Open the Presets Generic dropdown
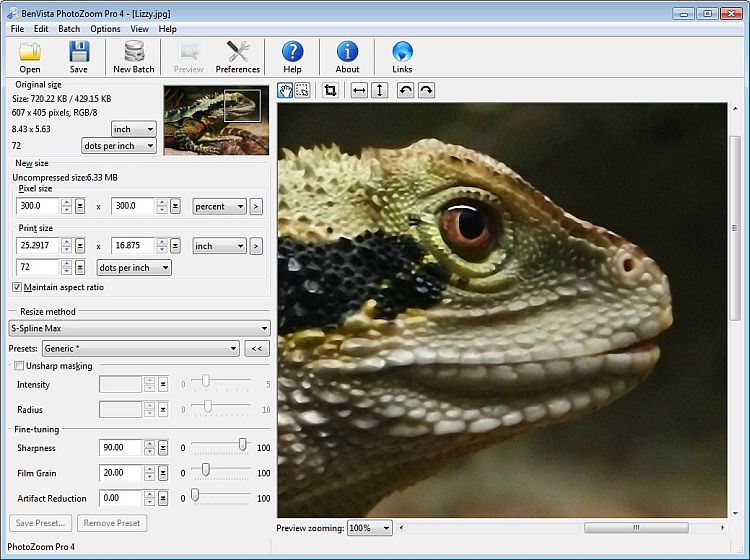 (233, 349)
